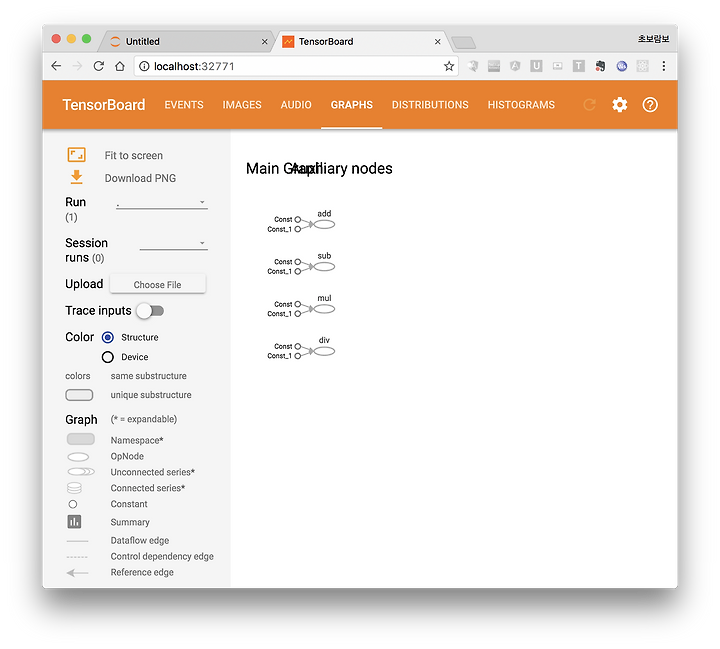The image size is (720, 649).
Task: Select the mul op node
Action: click(324, 309)
